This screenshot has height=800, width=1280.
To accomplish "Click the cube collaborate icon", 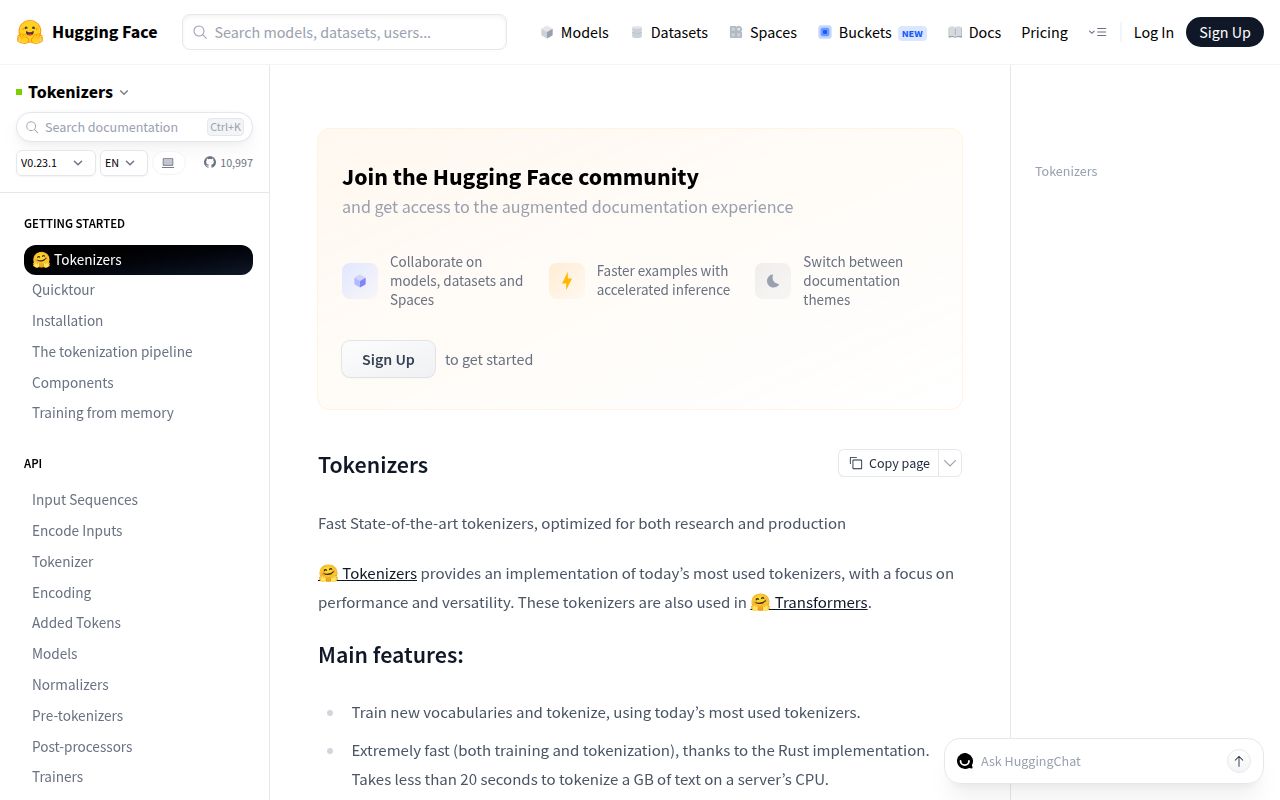I will 360,281.
